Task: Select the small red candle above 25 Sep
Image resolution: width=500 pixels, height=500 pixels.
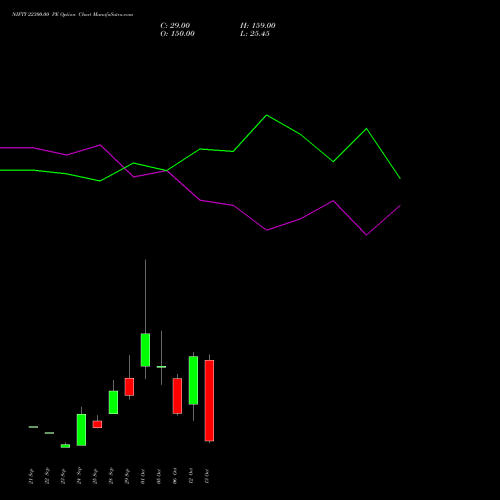Action: [x=97, y=424]
